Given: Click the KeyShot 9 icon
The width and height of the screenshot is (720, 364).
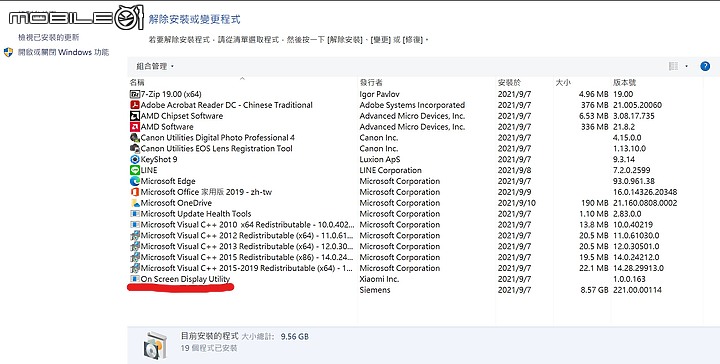Looking at the screenshot, I should (x=135, y=159).
